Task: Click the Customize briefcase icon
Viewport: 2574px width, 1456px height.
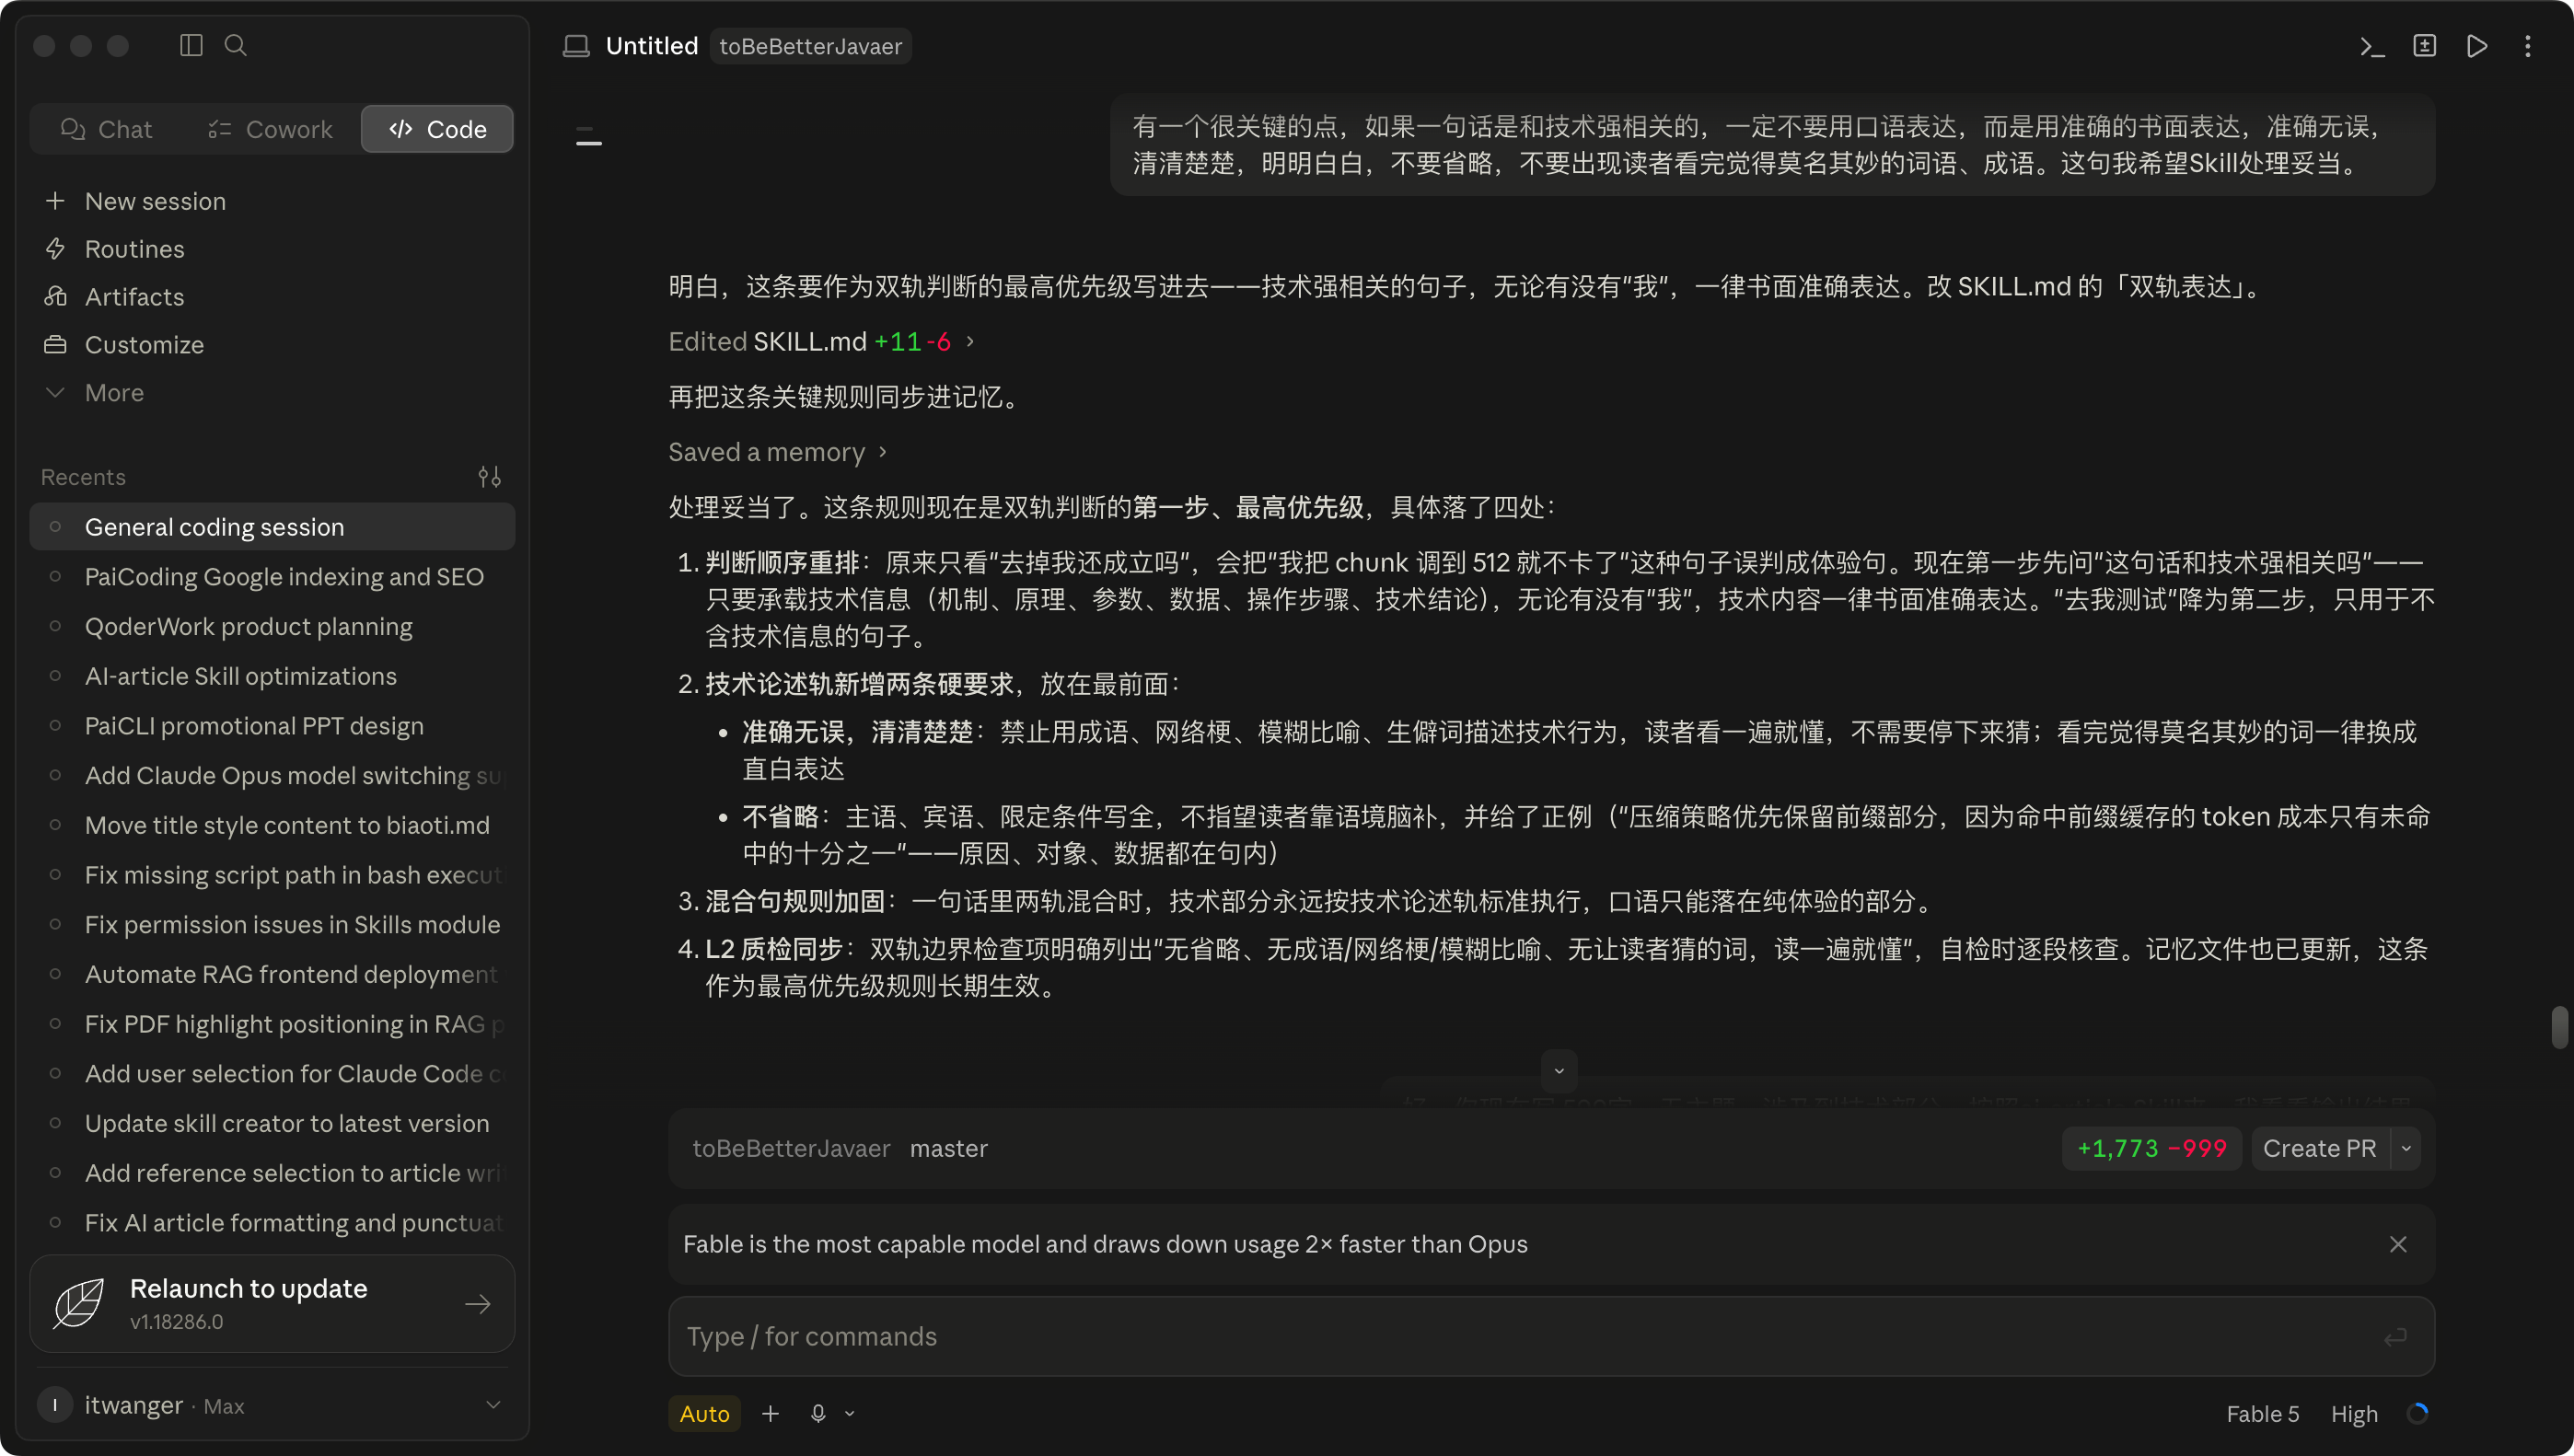Action: click(x=55, y=345)
